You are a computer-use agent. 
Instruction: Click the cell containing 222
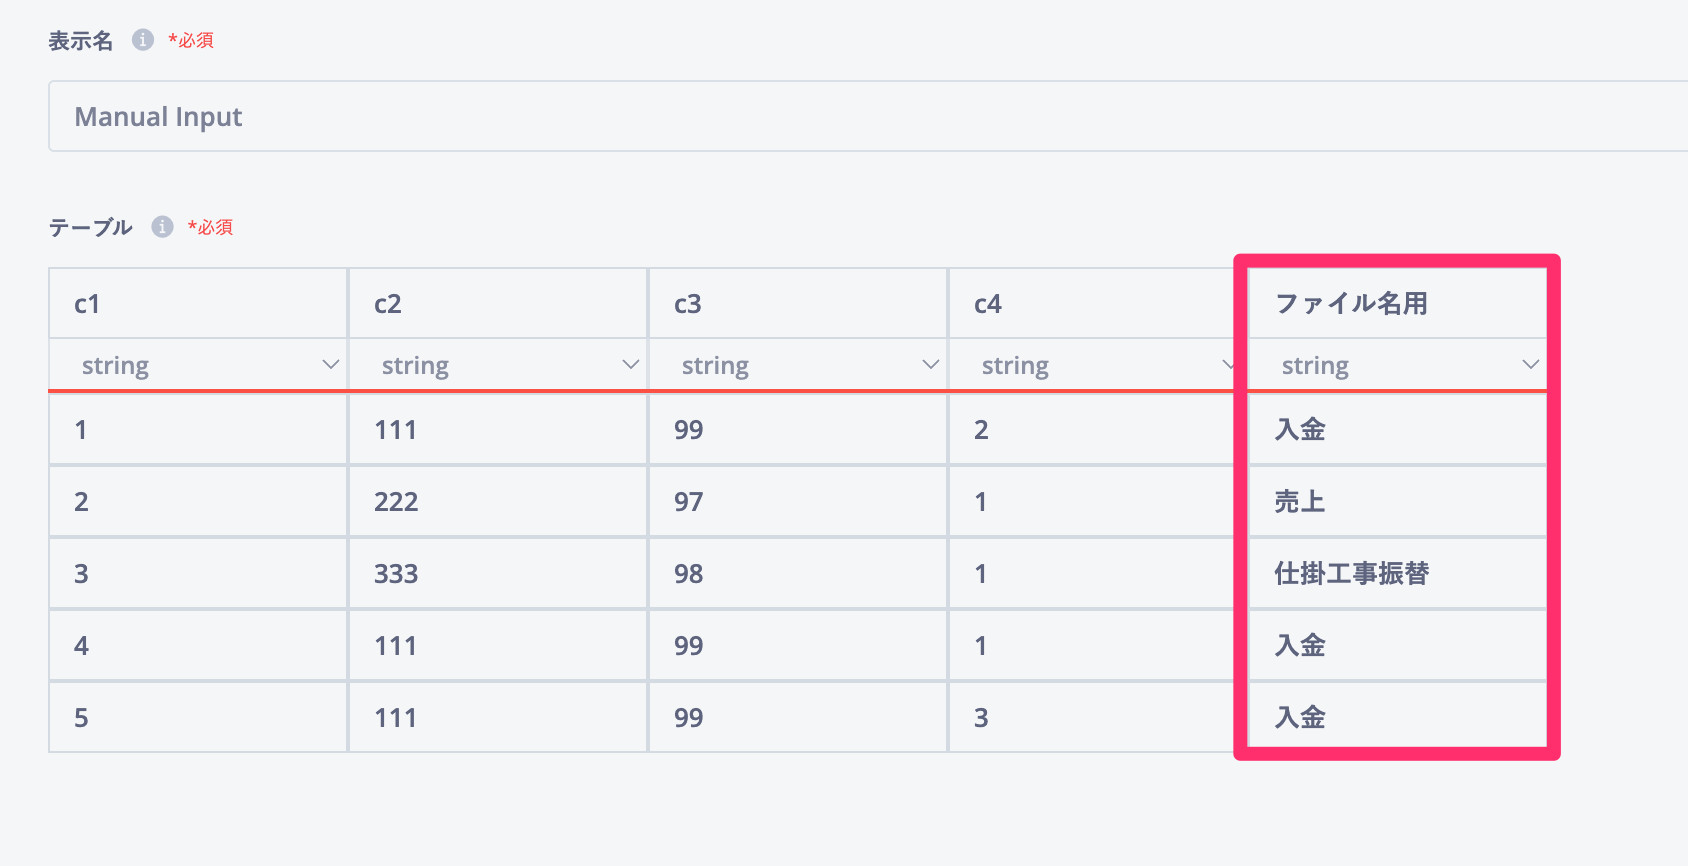point(498,502)
